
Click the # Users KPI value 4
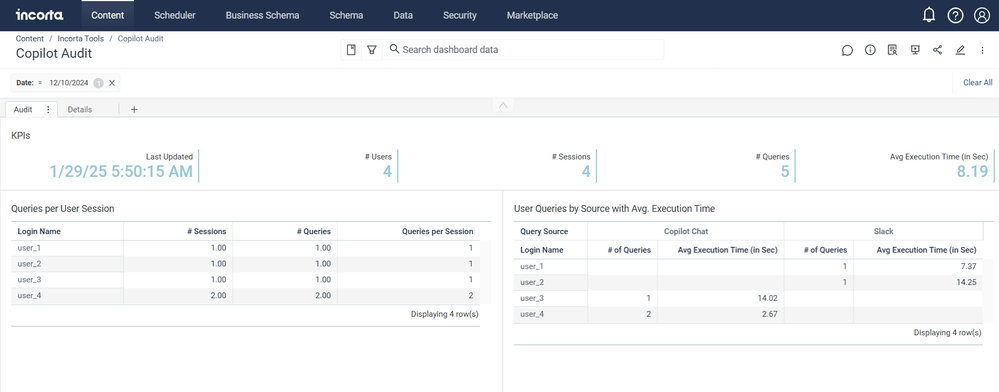387,171
